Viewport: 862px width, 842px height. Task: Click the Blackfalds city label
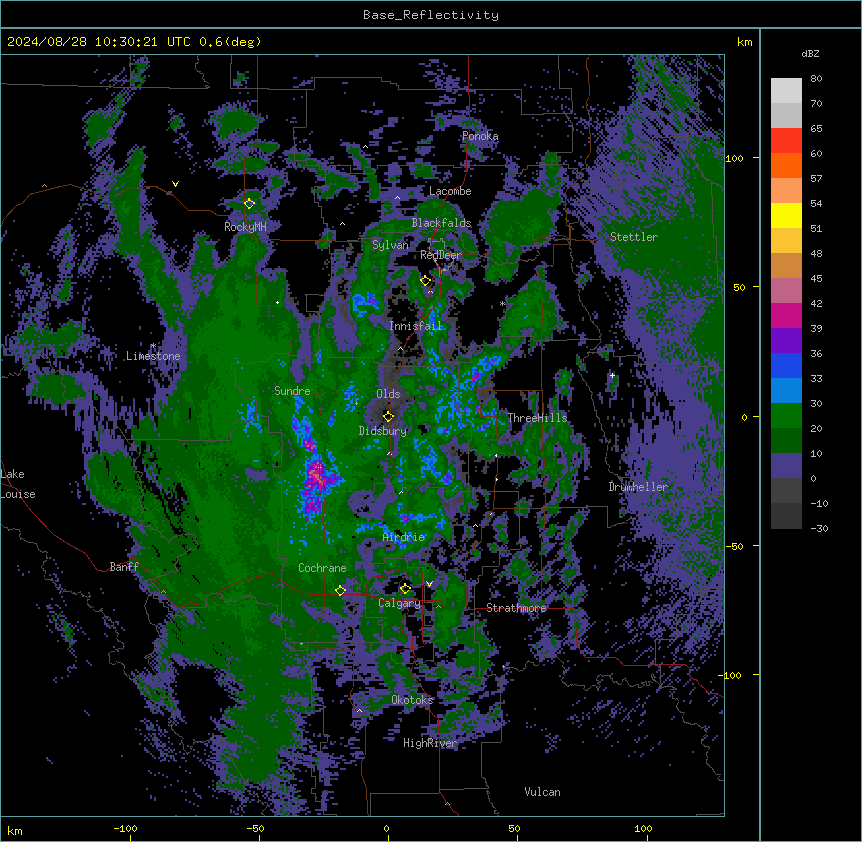click(x=441, y=223)
